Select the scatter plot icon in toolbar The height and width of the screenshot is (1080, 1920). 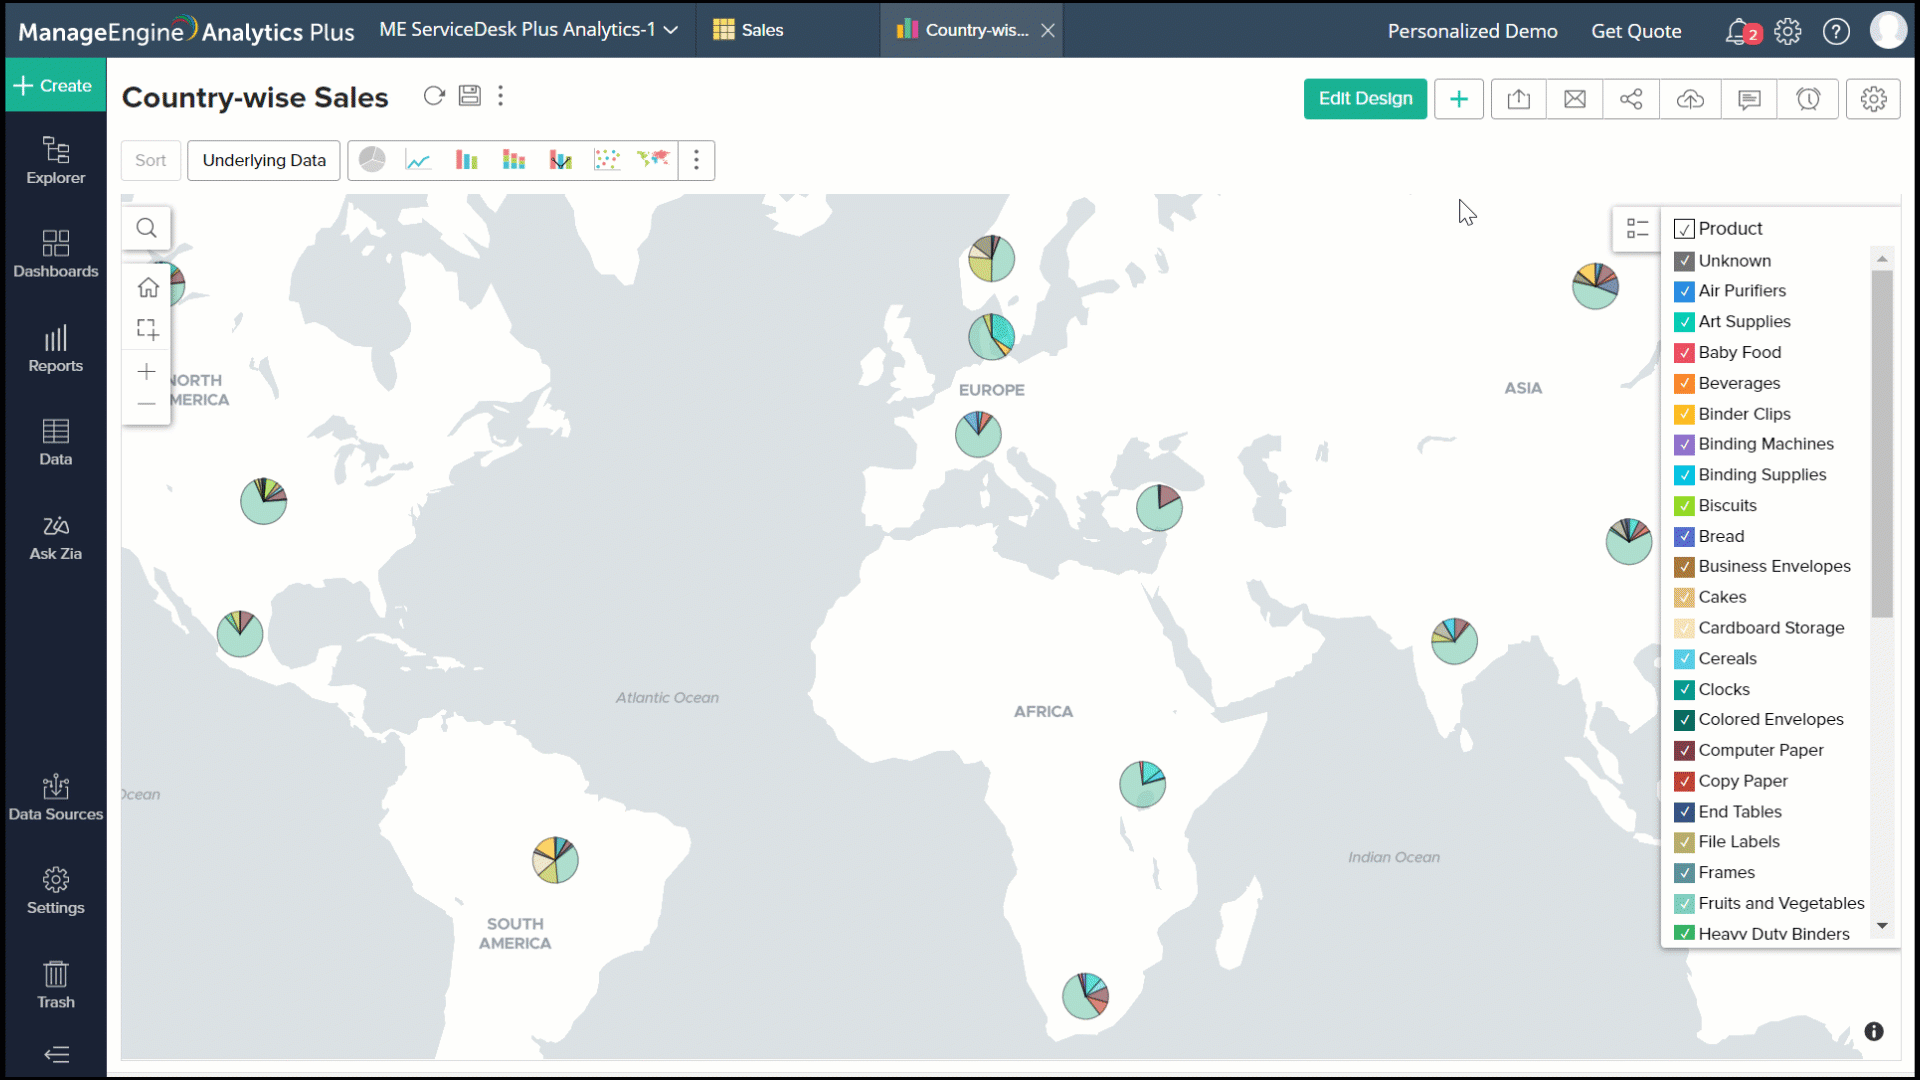coord(607,160)
